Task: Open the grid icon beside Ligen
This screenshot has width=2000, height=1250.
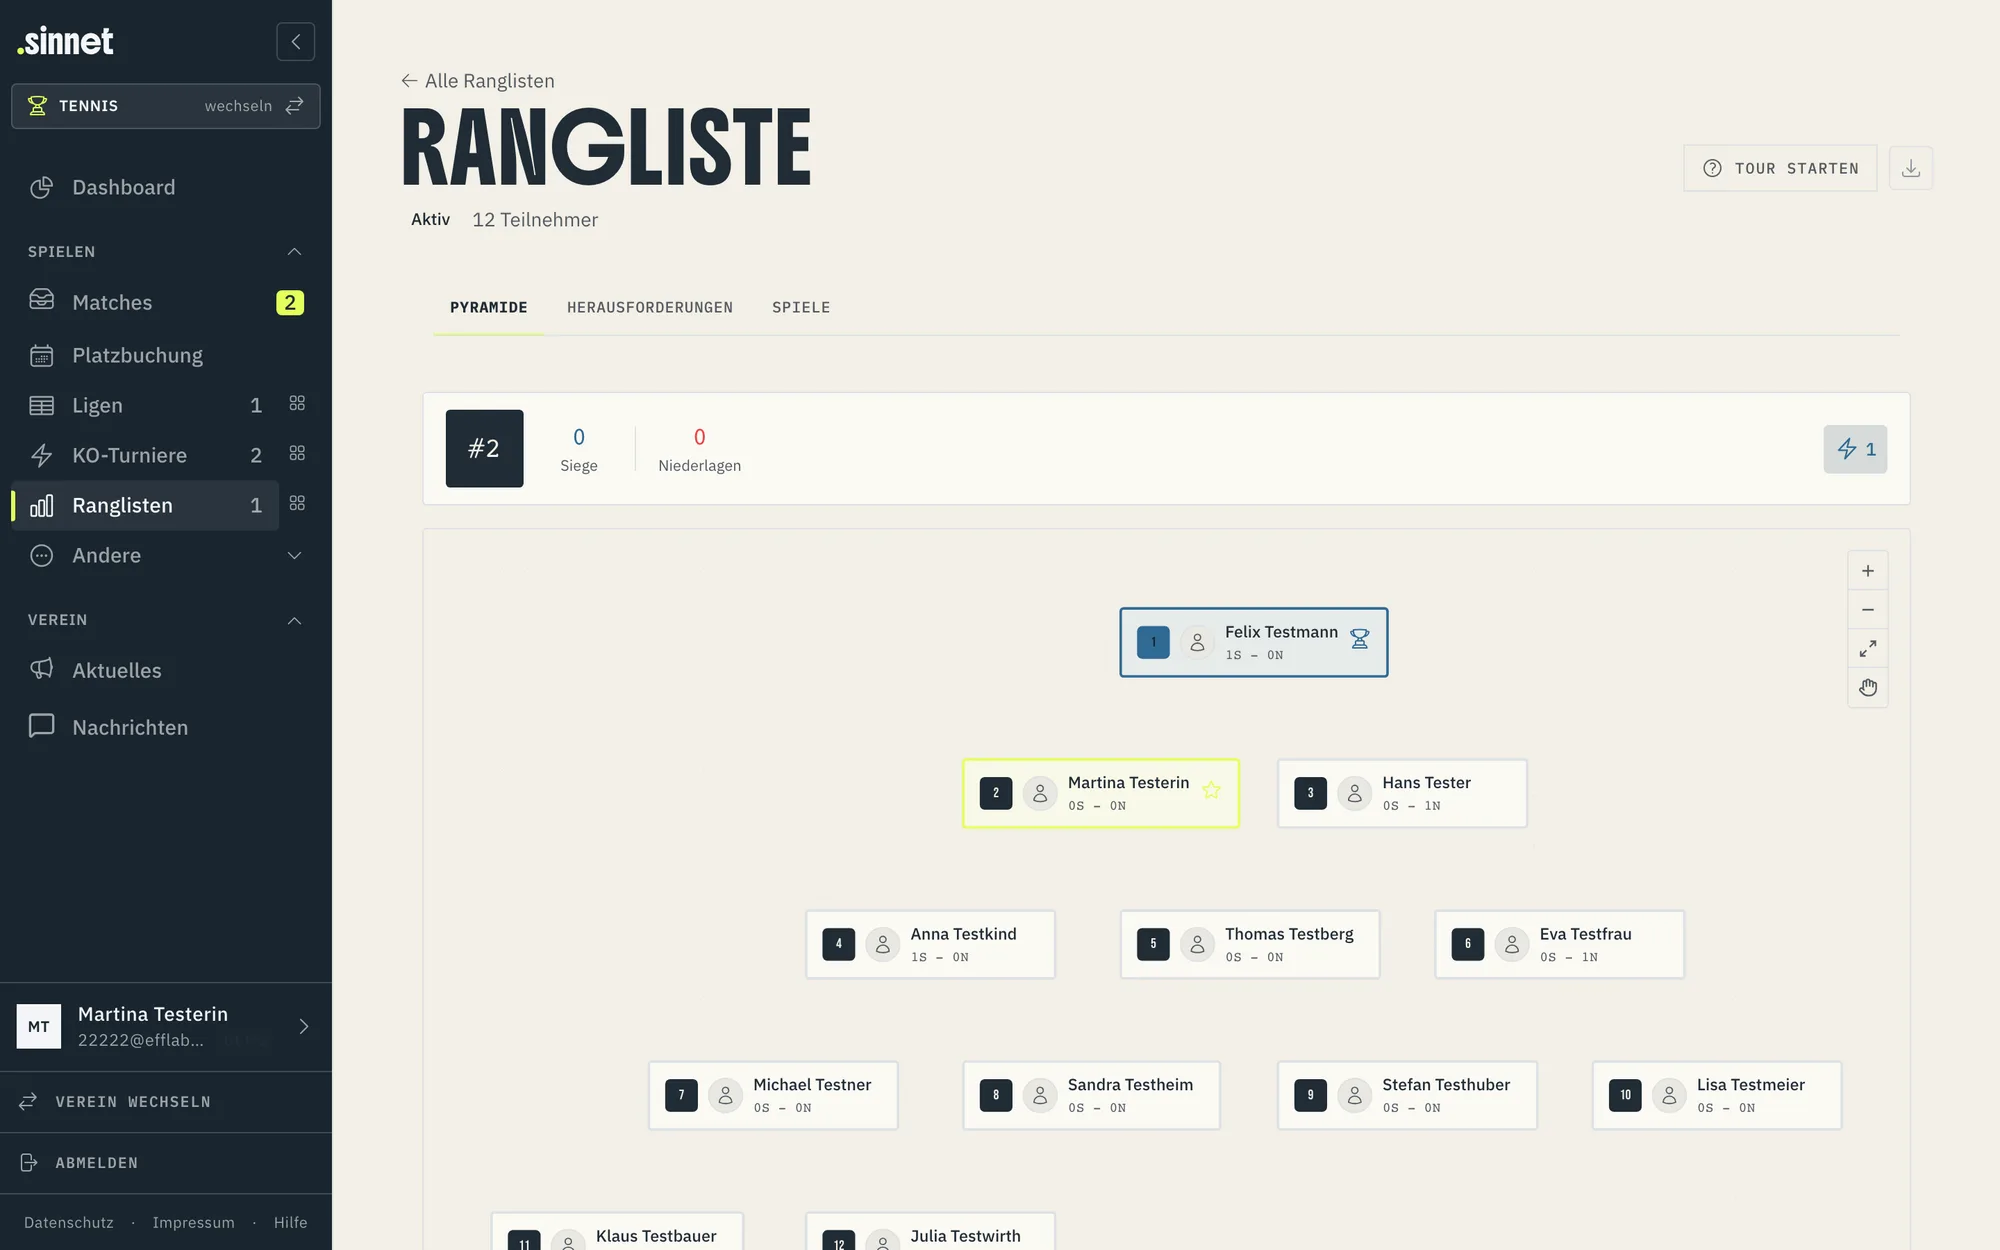Action: click(x=297, y=404)
